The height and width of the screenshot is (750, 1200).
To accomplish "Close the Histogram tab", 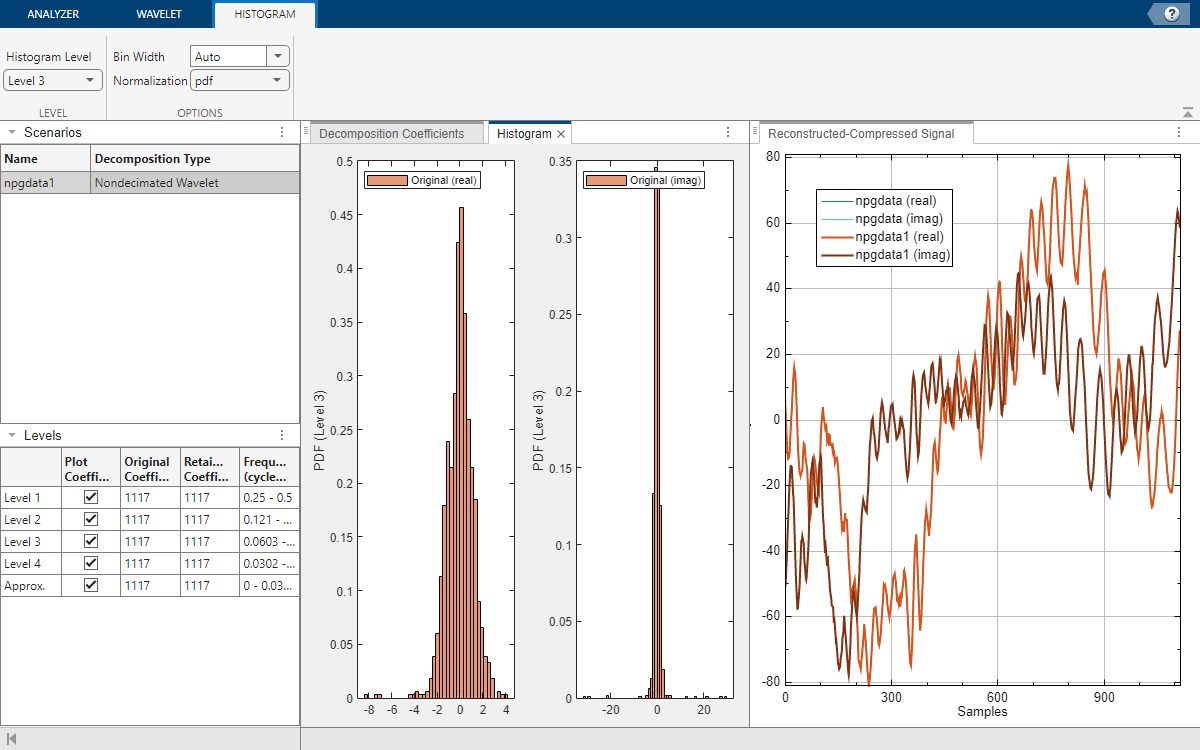I will tap(561, 134).
